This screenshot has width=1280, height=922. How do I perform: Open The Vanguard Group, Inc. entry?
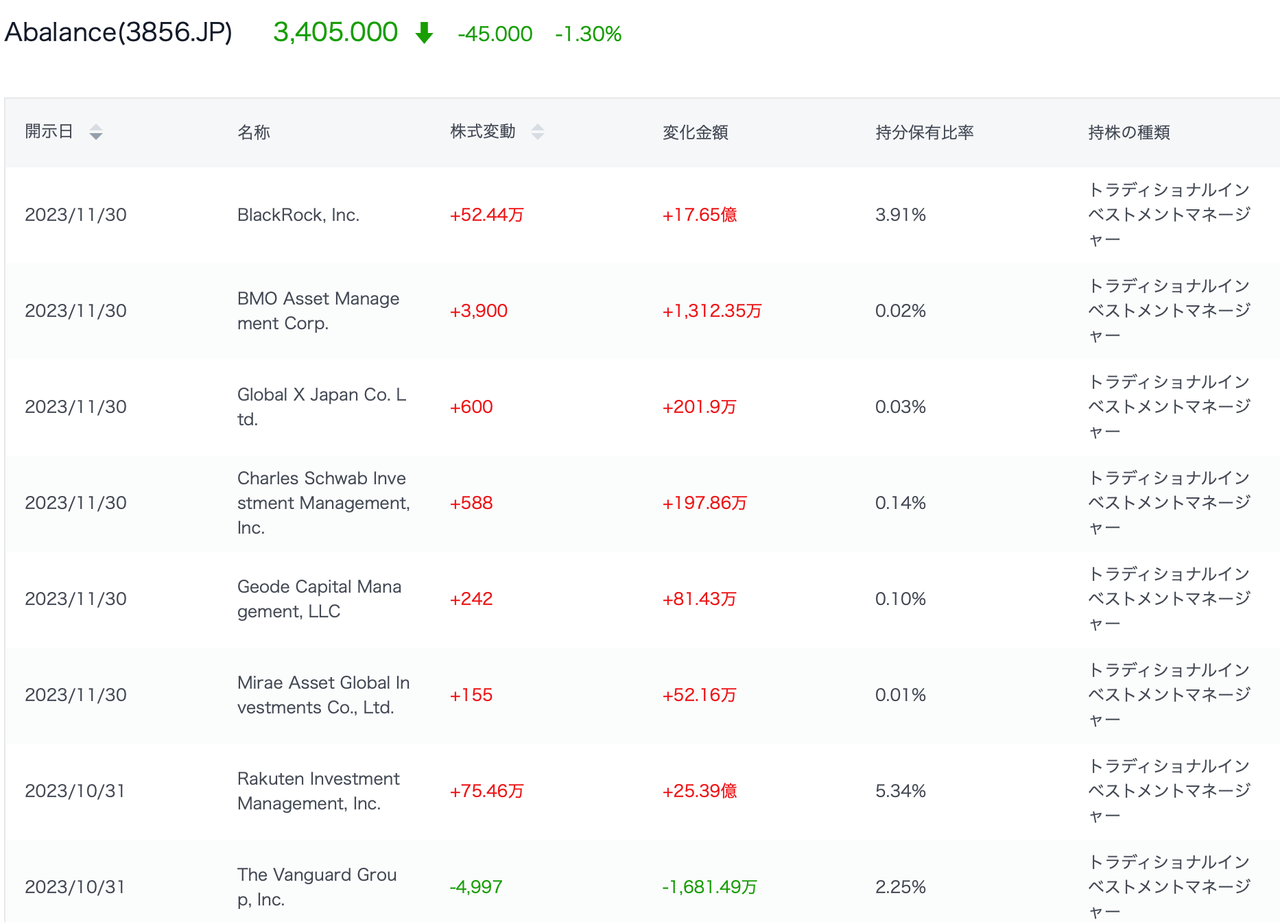(x=317, y=887)
